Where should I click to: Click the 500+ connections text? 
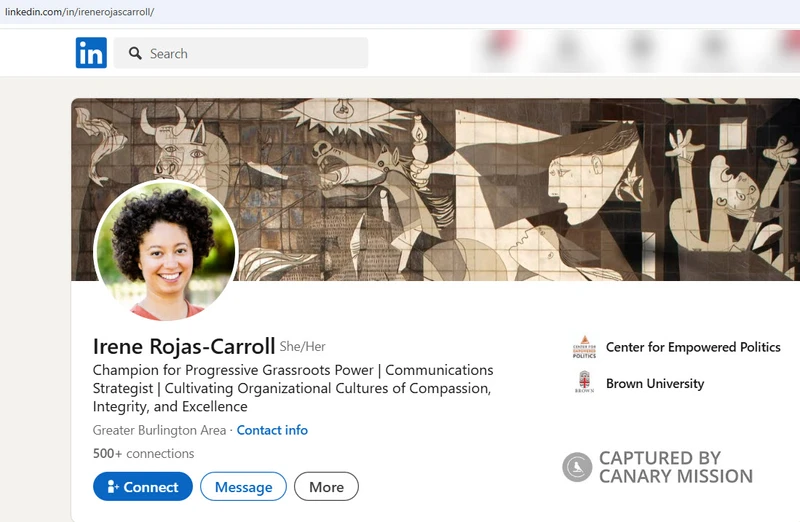point(143,453)
